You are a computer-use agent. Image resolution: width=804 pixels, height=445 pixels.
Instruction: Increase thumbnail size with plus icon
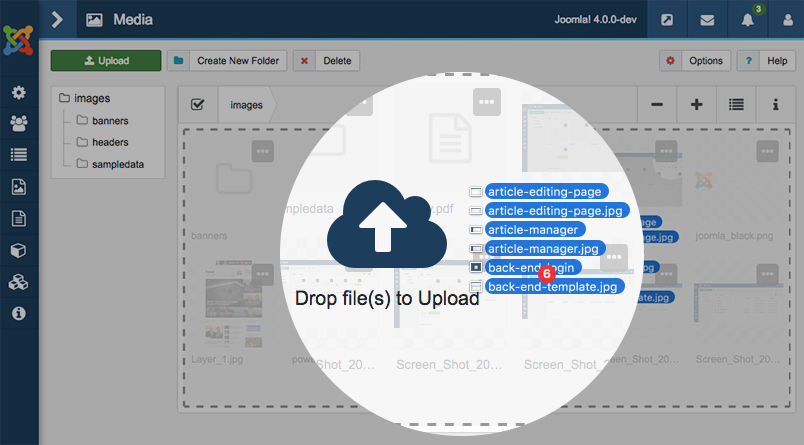pyautogui.click(x=696, y=104)
